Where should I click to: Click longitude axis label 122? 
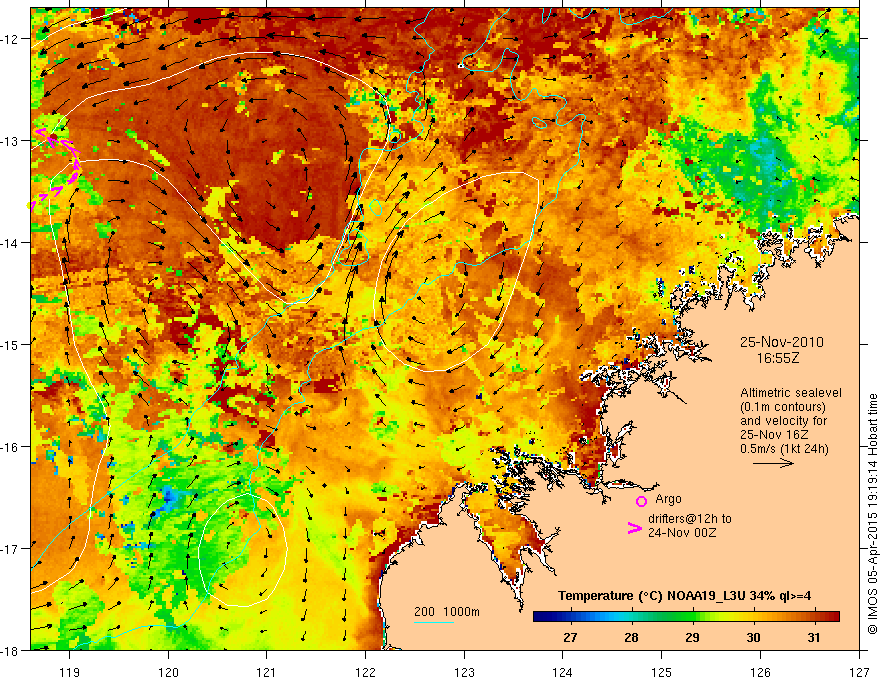tap(365, 672)
